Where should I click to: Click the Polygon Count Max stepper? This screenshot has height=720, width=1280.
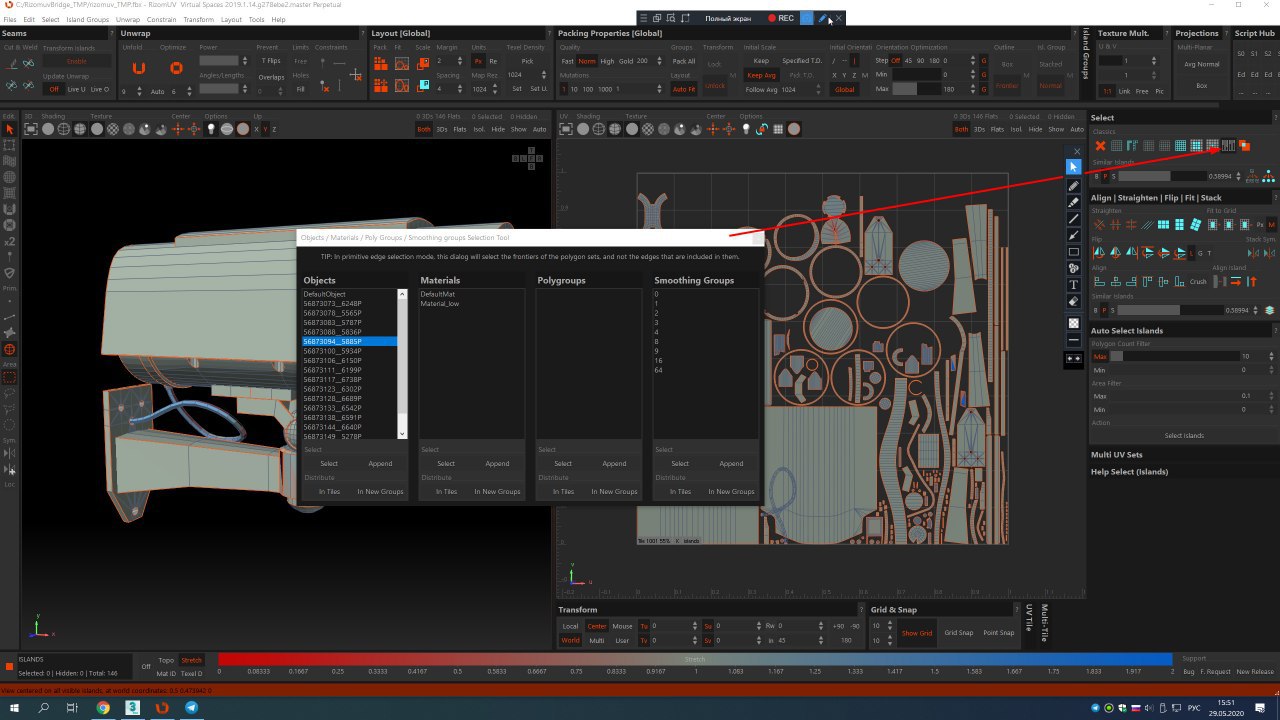pyautogui.click(x=1272, y=356)
